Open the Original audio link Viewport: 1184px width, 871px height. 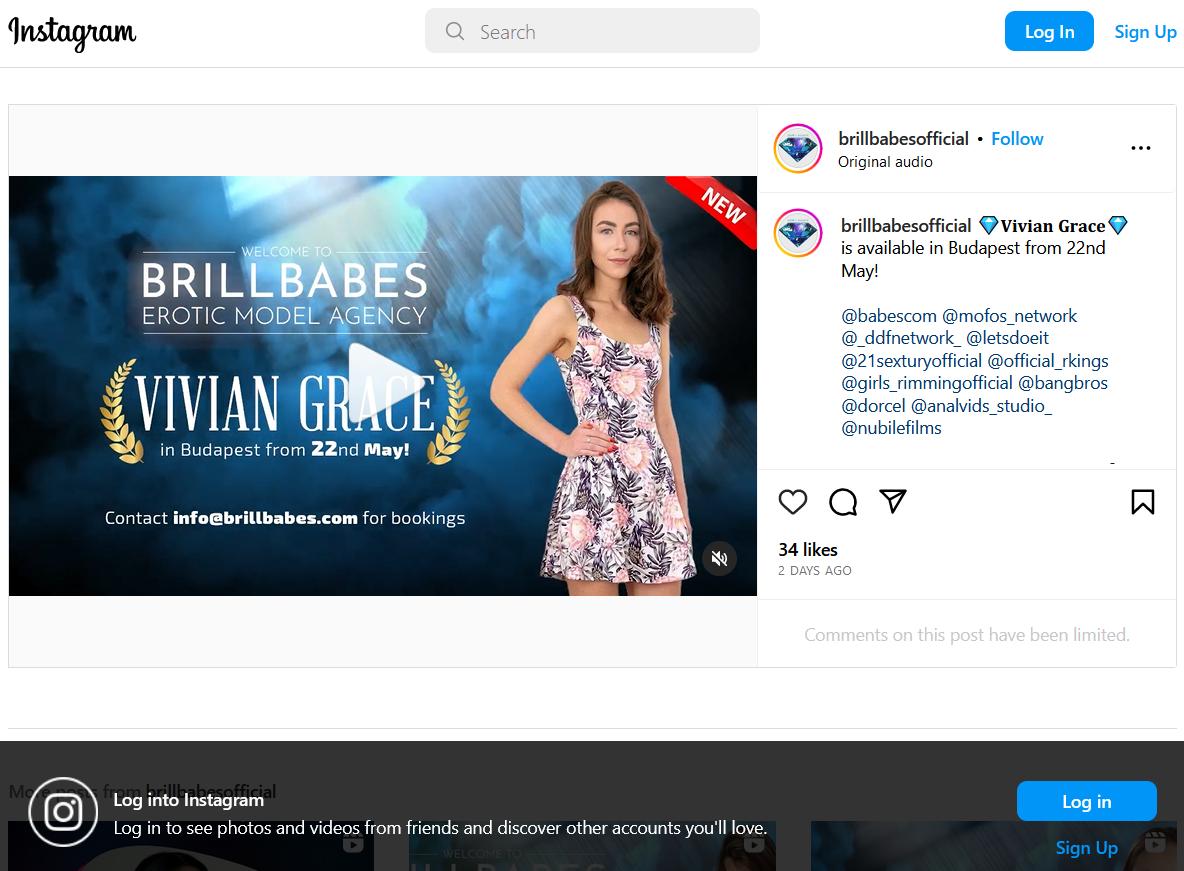[885, 162]
